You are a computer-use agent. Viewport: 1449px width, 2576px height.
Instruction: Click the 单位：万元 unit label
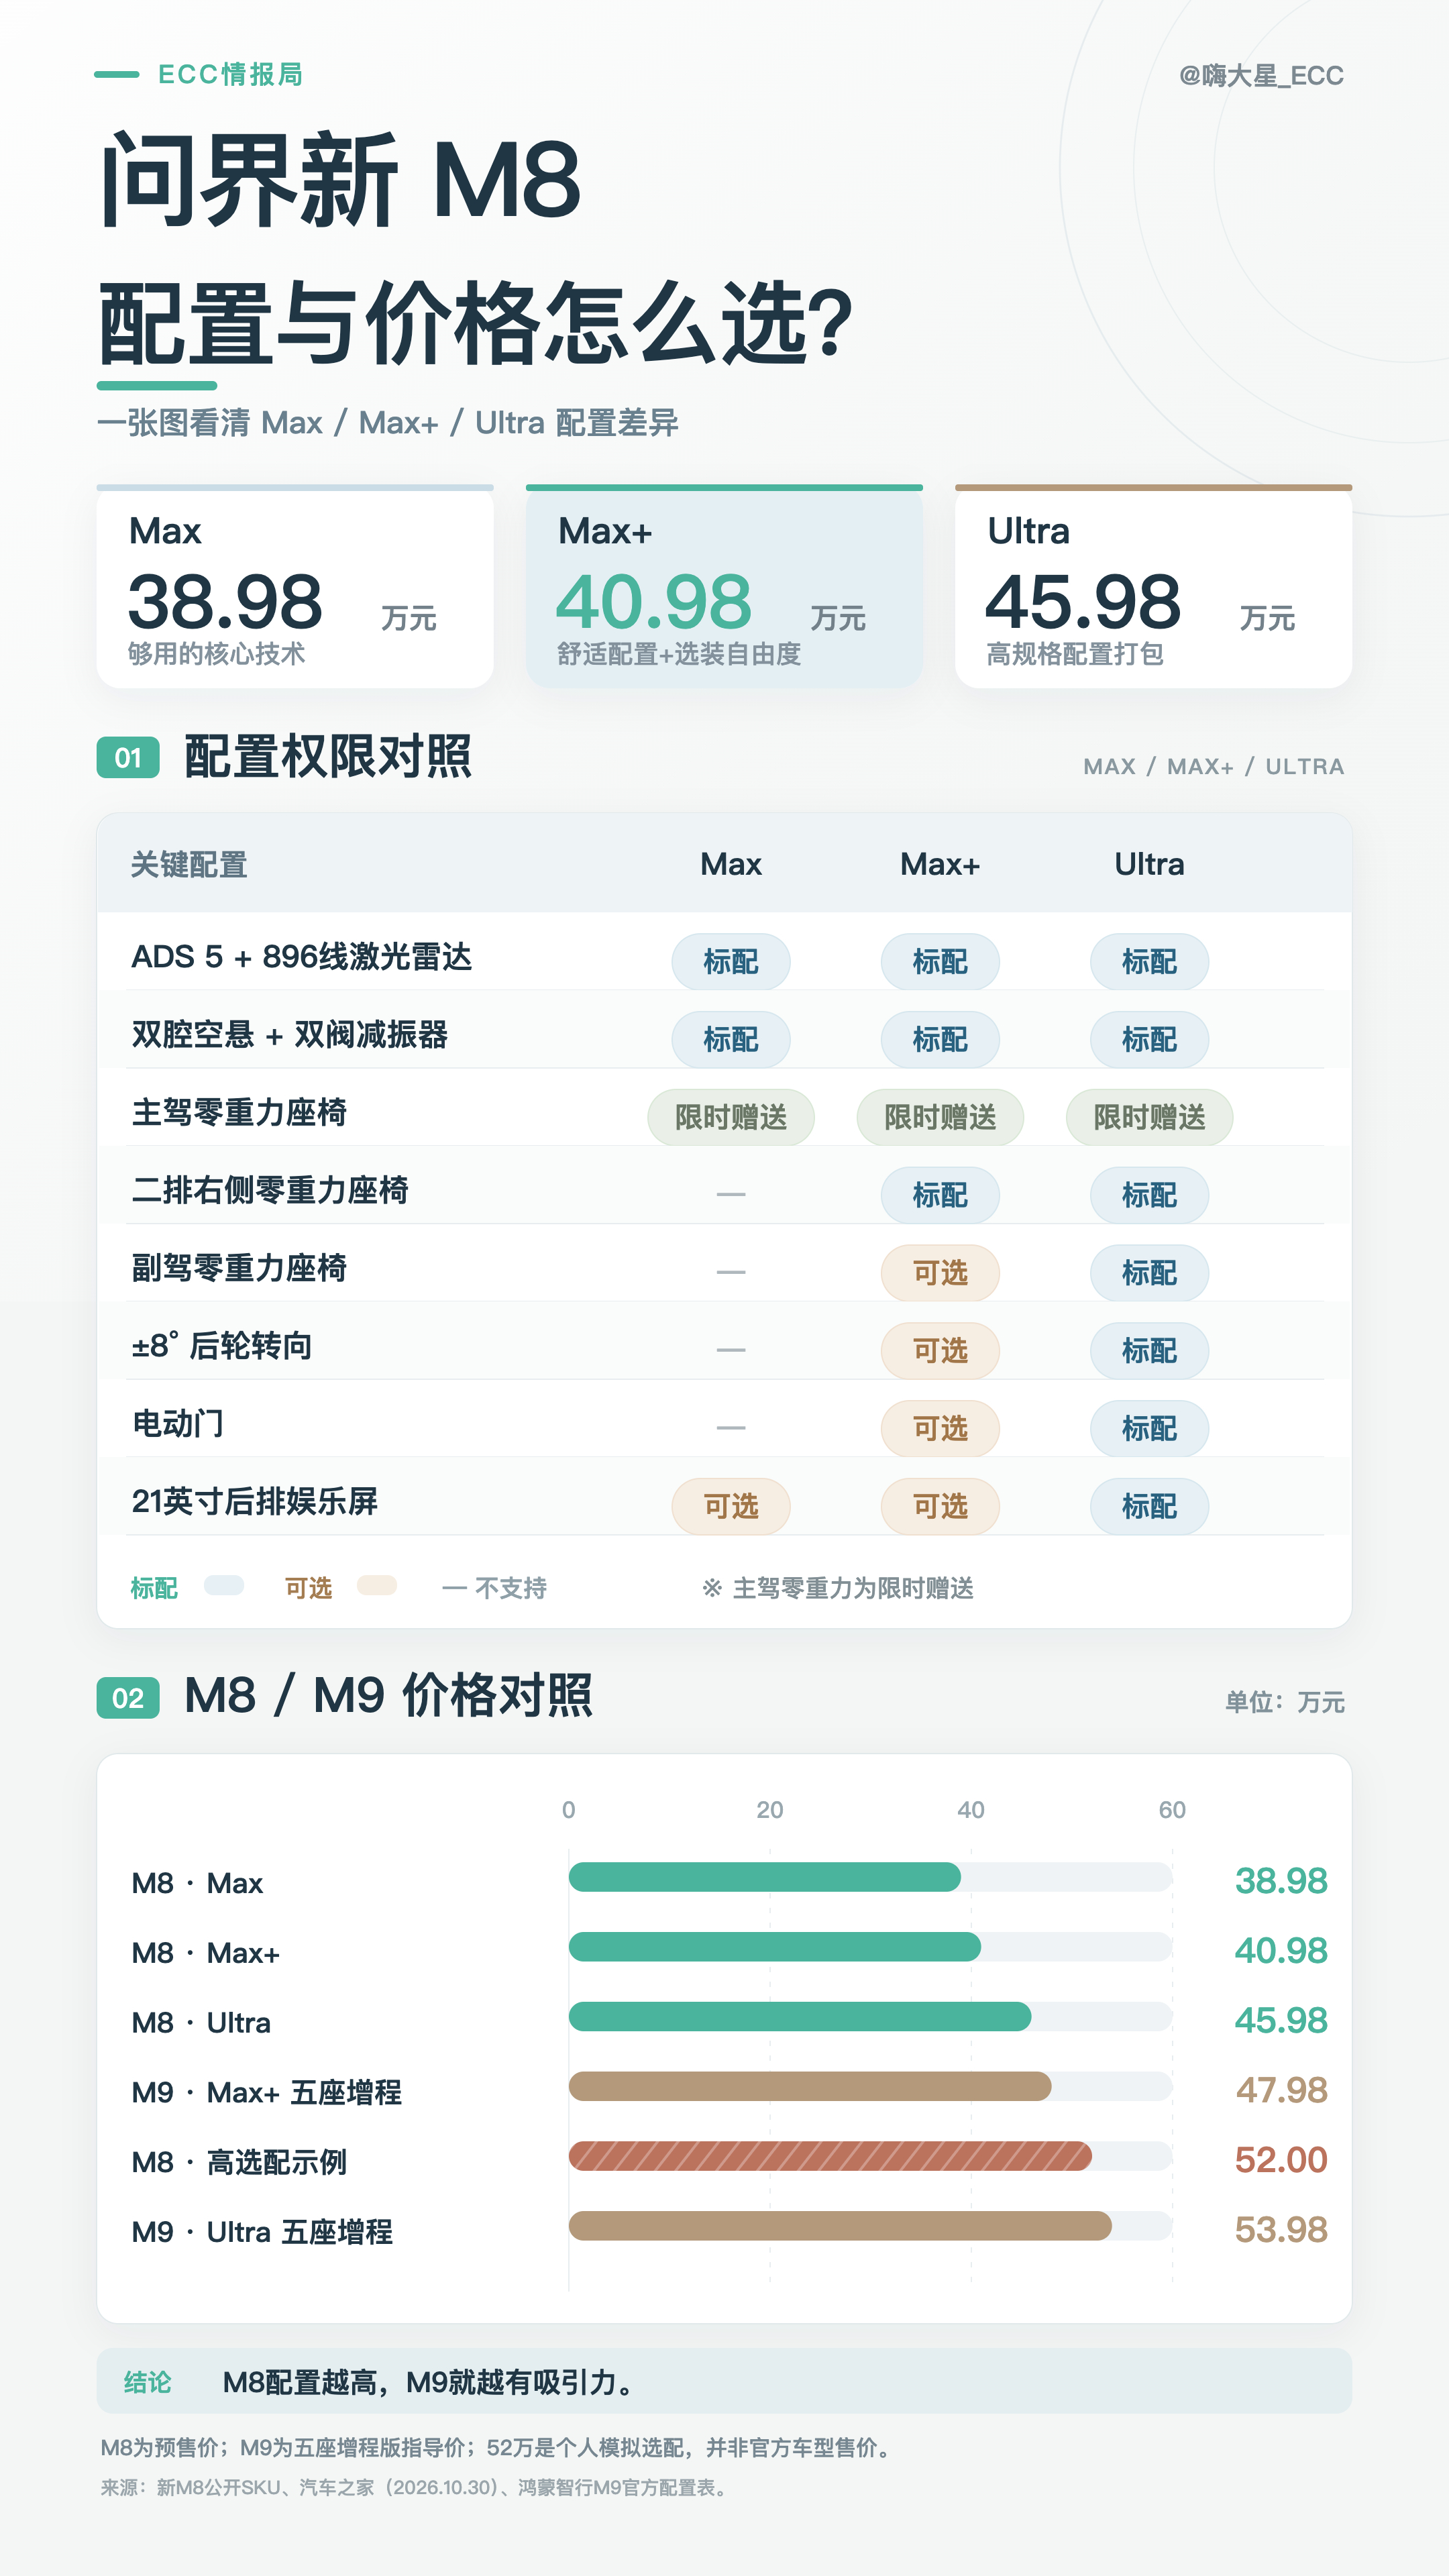click(x=1285, y=1702)
